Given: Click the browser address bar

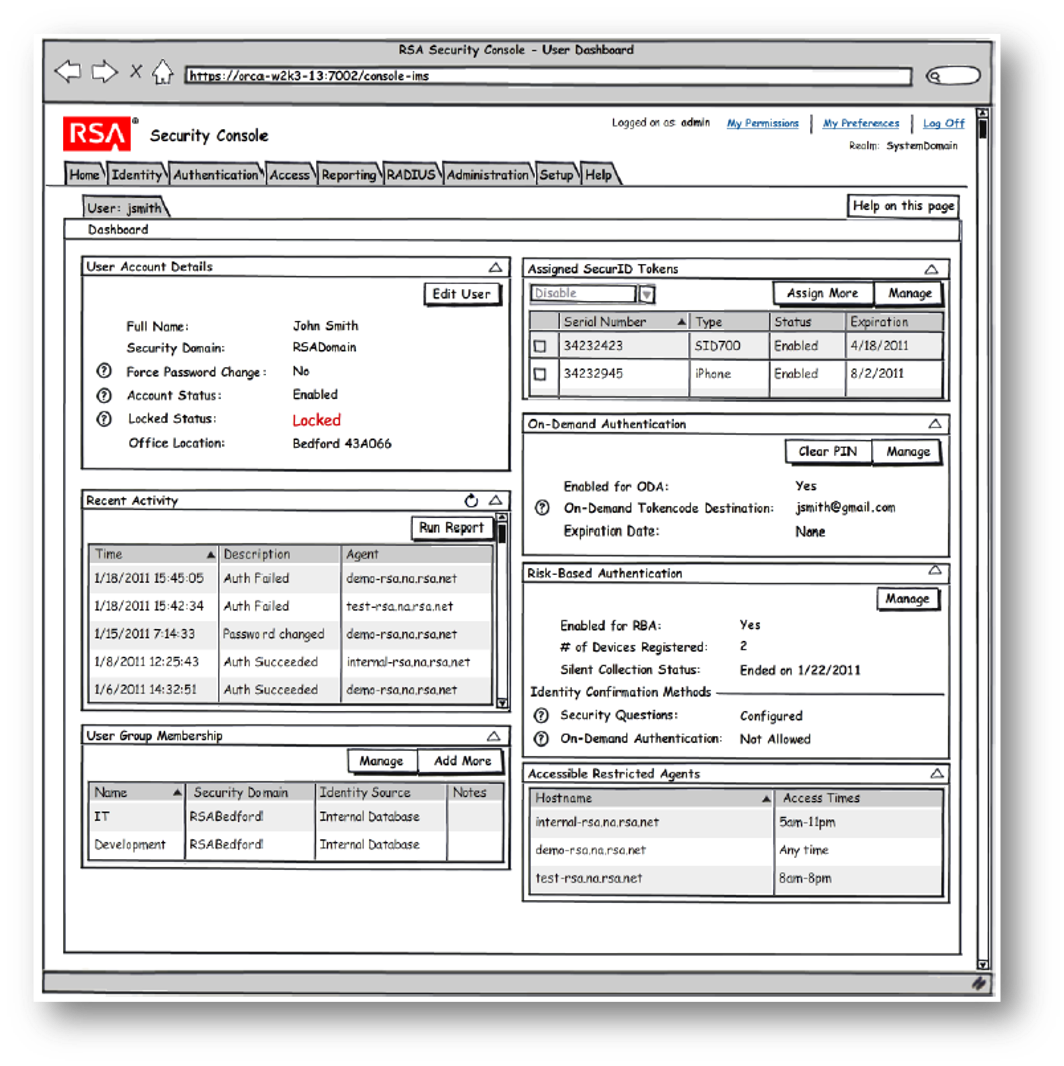Looking at the screenshot, I should tap(549, 76).
